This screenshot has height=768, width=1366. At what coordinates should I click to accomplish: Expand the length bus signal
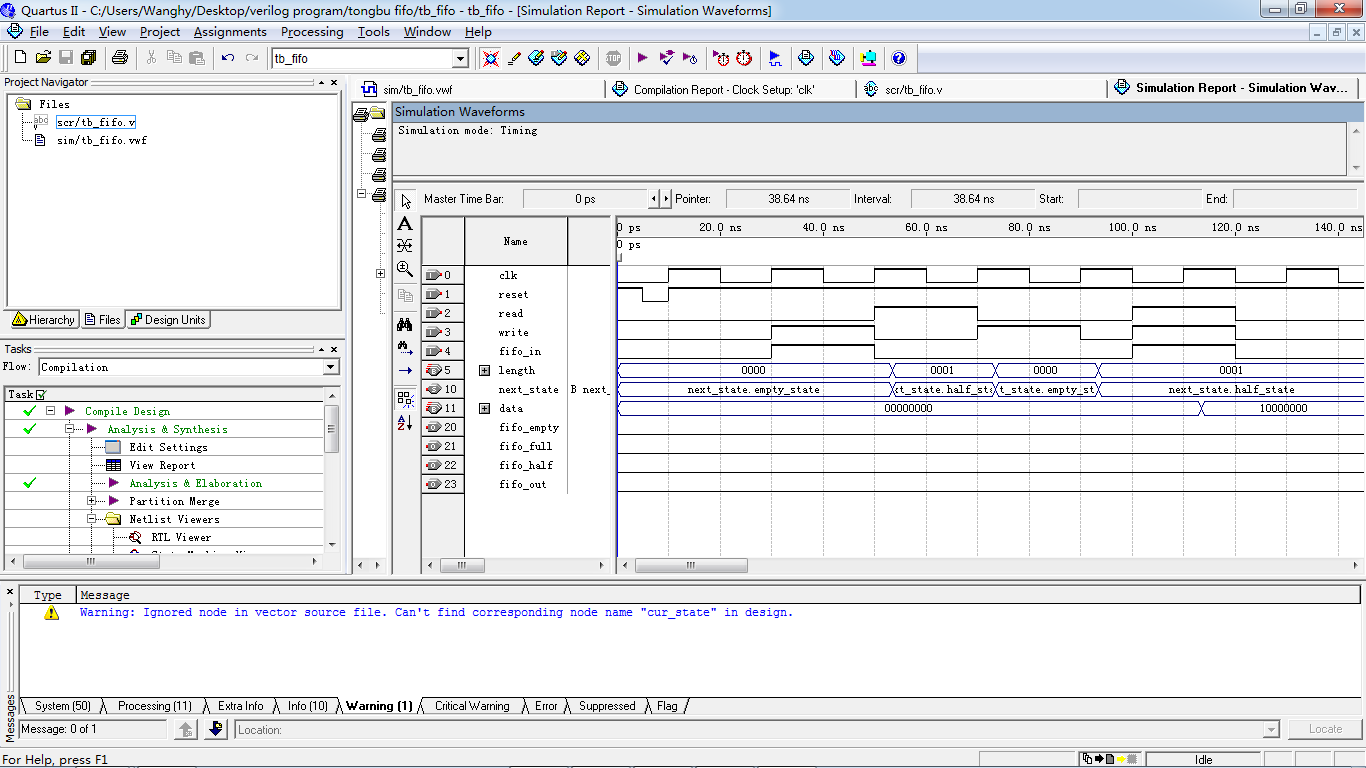click(x=485, y=370)
